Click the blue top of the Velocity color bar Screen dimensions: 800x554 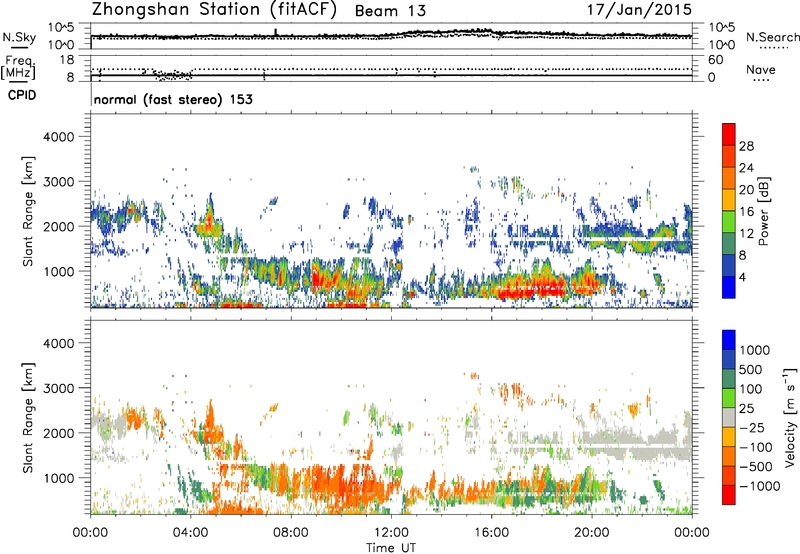729,340
